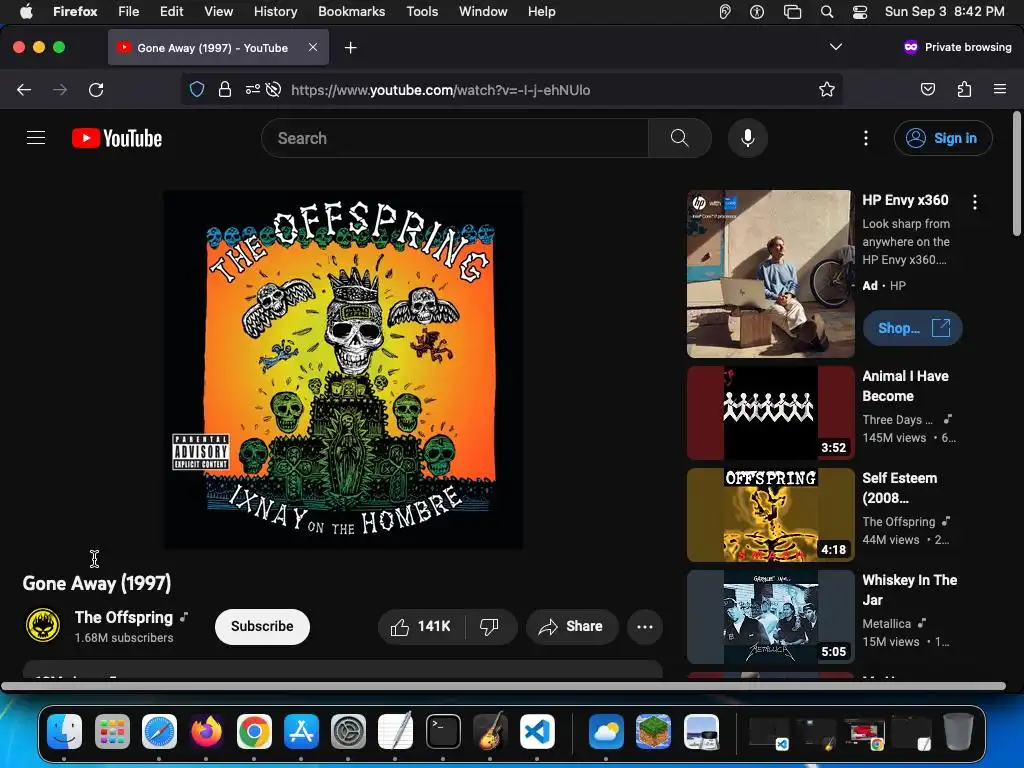The width and height of the screenshot is (1024, 768).
Task: Click the YouTube logo
Action: pos(117,138)
